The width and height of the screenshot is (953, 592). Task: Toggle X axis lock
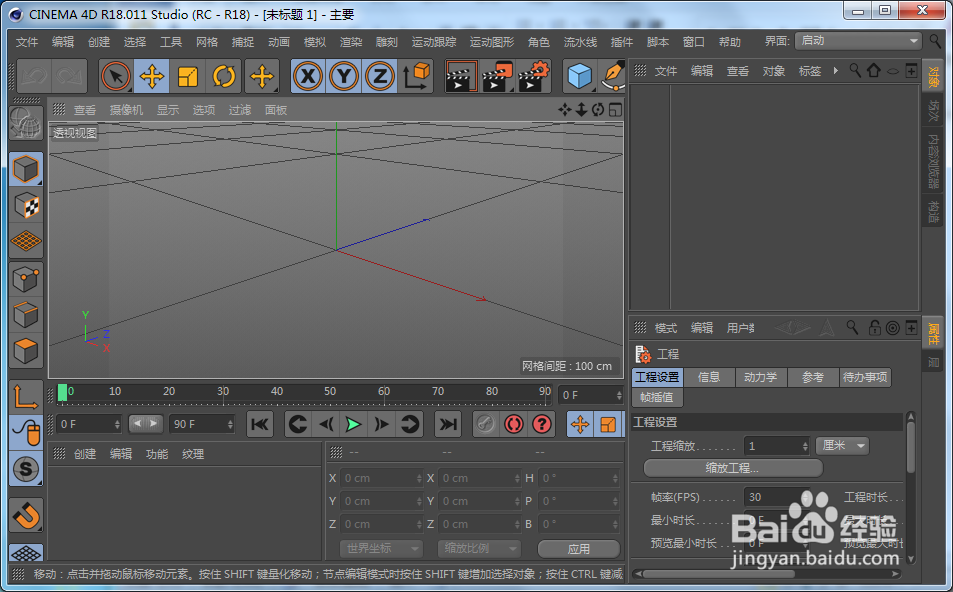(x=308, y=77)
